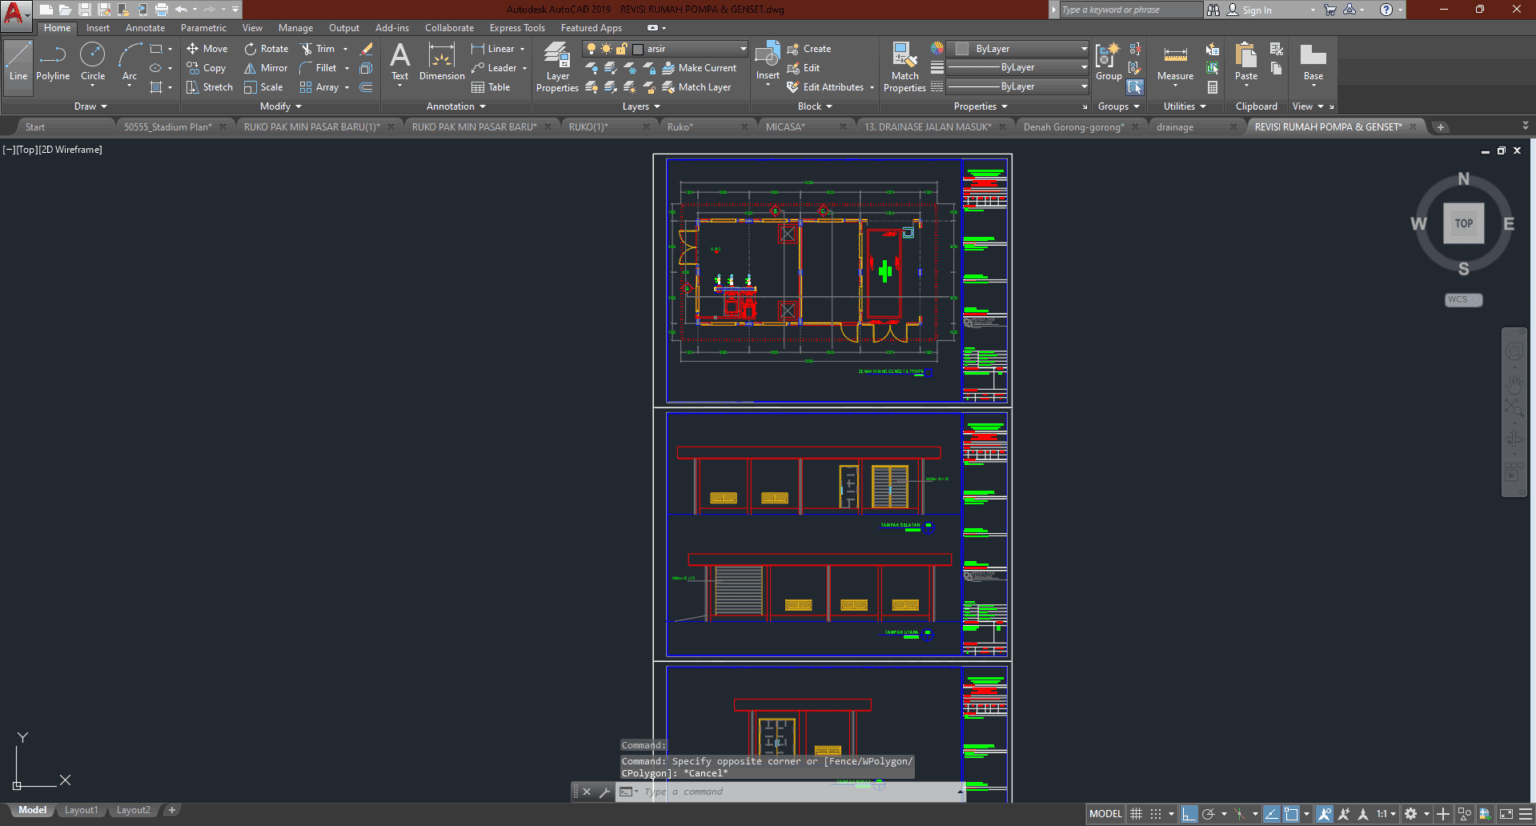Image resolution: width=1536 pixels, height=826 pixels.
Task: Select the Move tool
Action: click(x=207, y=48)
